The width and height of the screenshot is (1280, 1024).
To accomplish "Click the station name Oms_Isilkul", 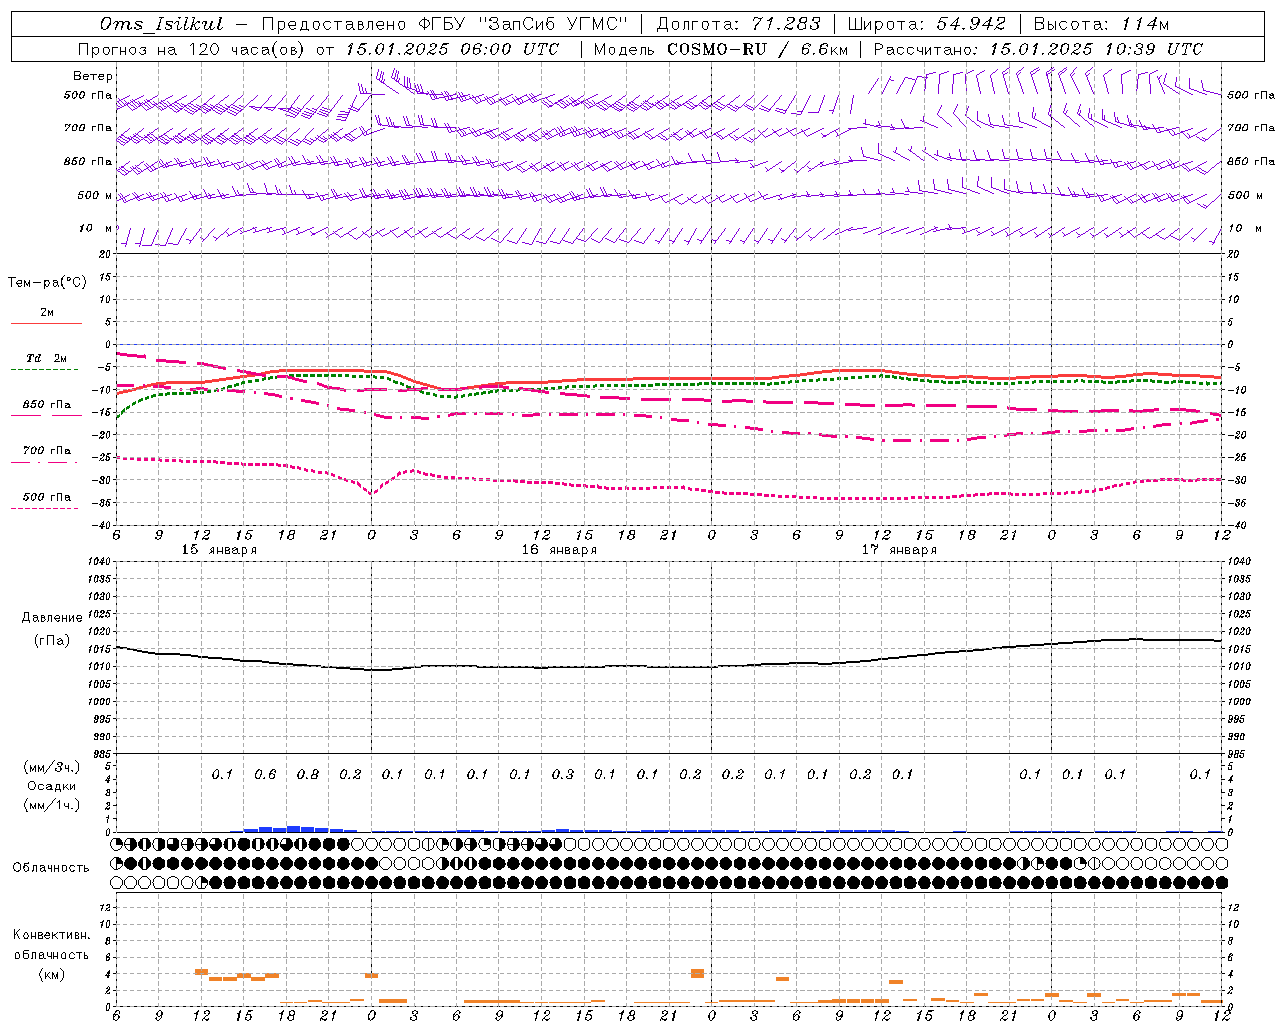I will tap(164, 24).
